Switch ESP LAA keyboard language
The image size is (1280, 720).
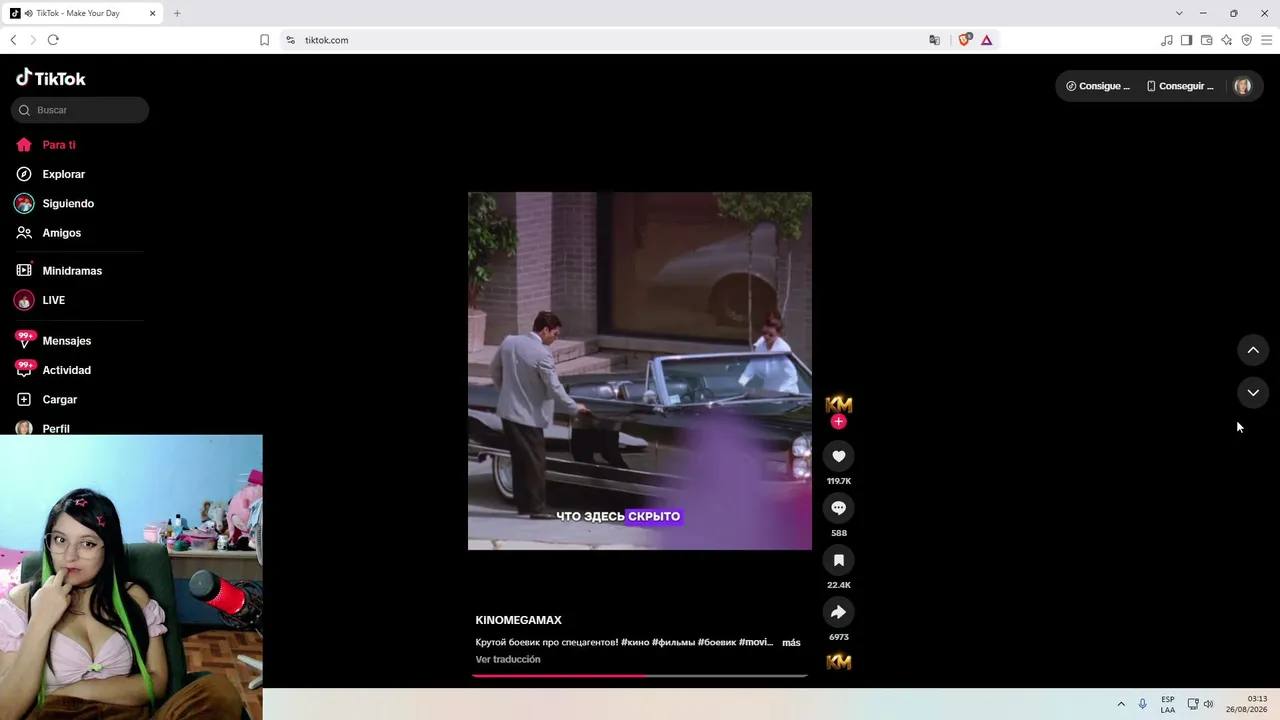tap(1168, 704)
